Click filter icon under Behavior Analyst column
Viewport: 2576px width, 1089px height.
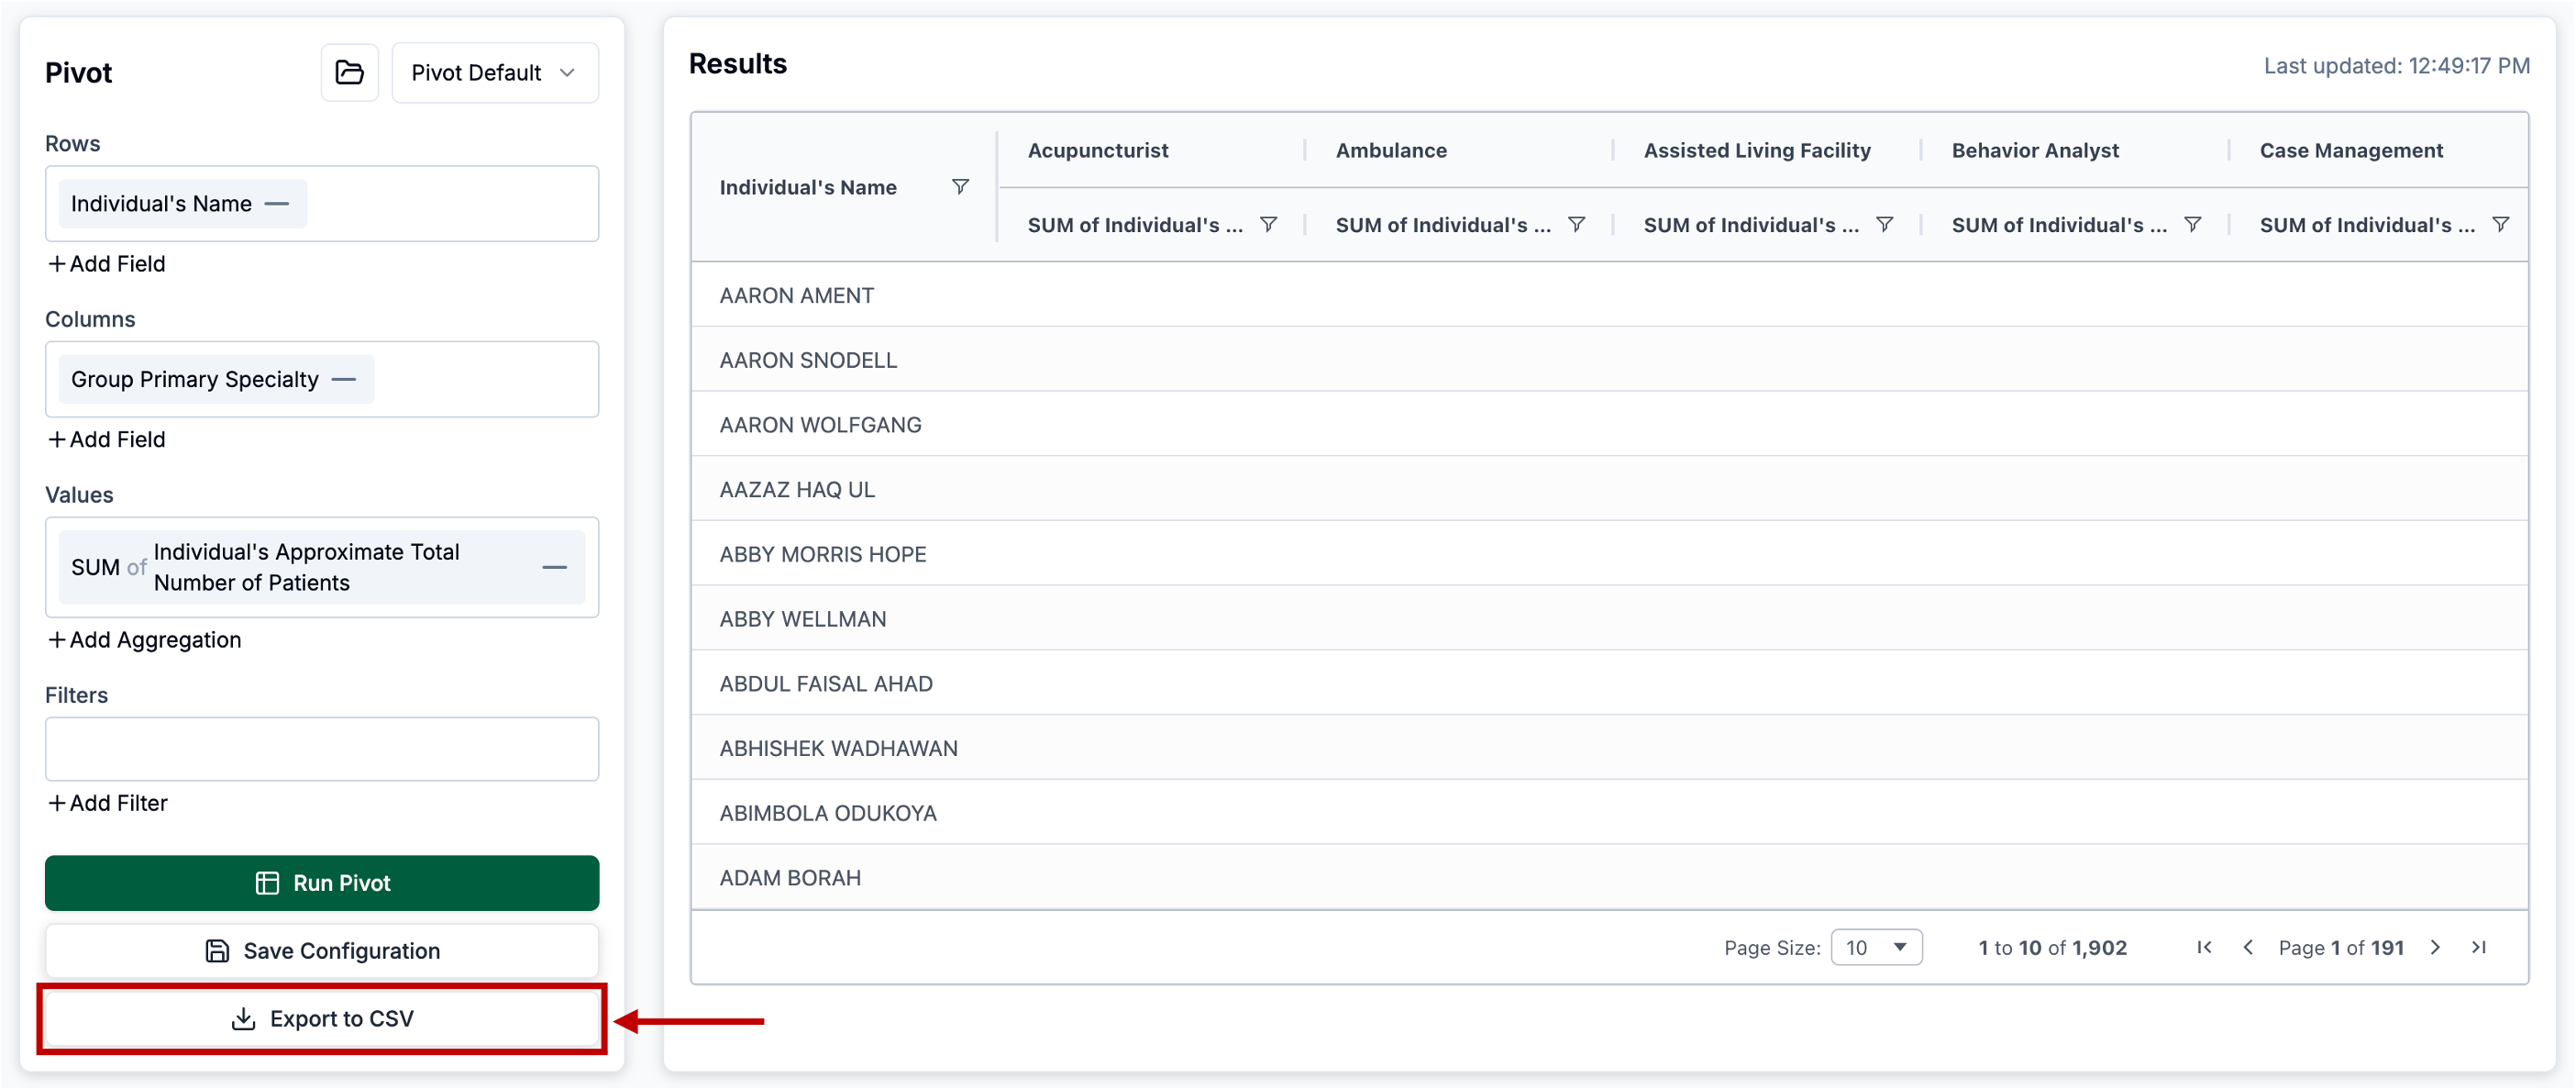click(x=2191, y=225)
